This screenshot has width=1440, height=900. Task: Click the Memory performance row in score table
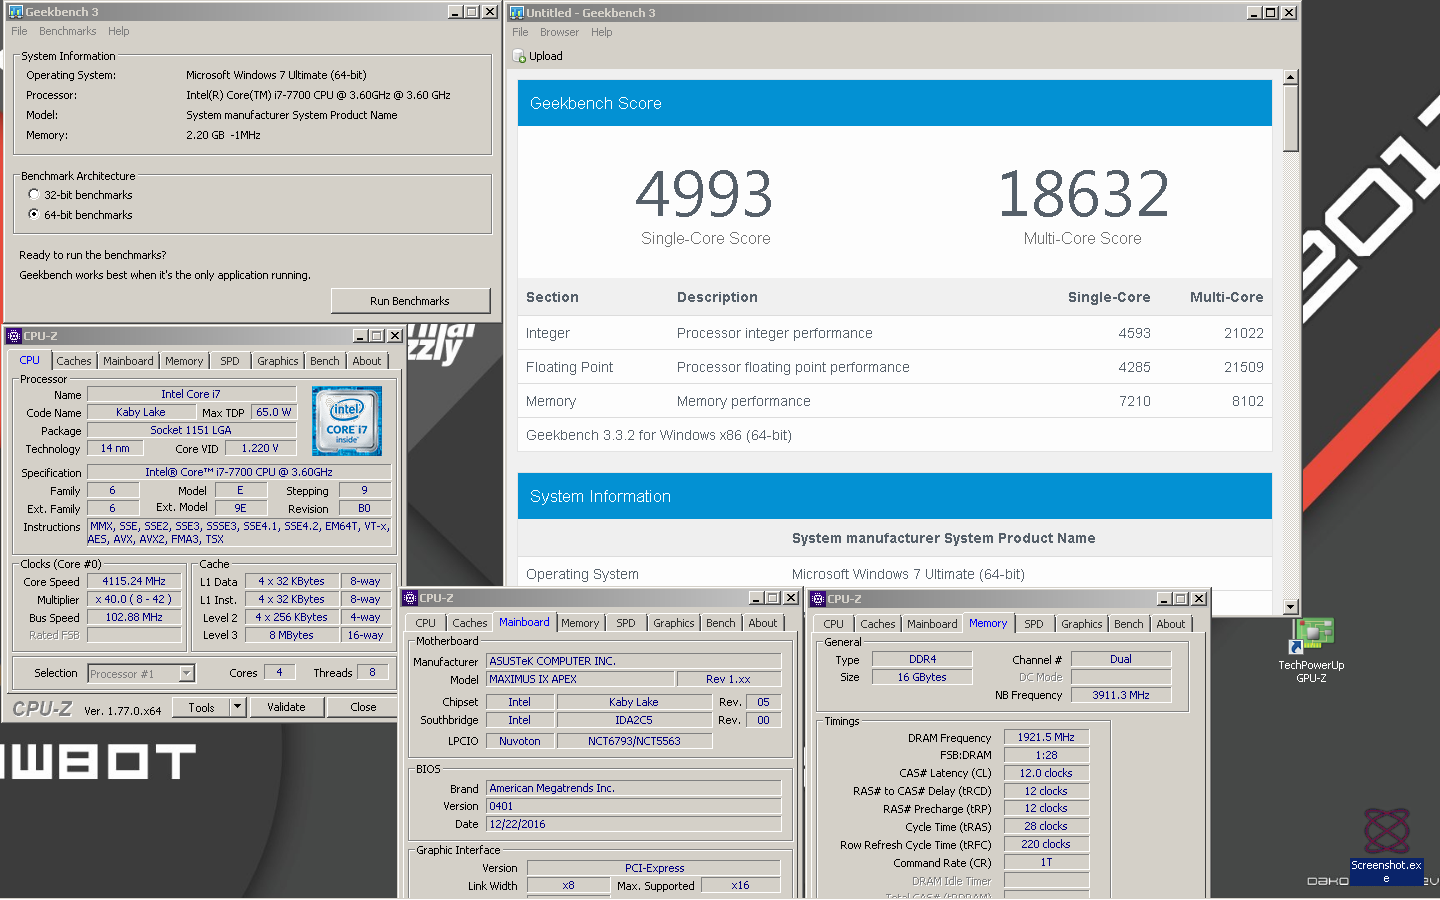[x=895, y=401]
